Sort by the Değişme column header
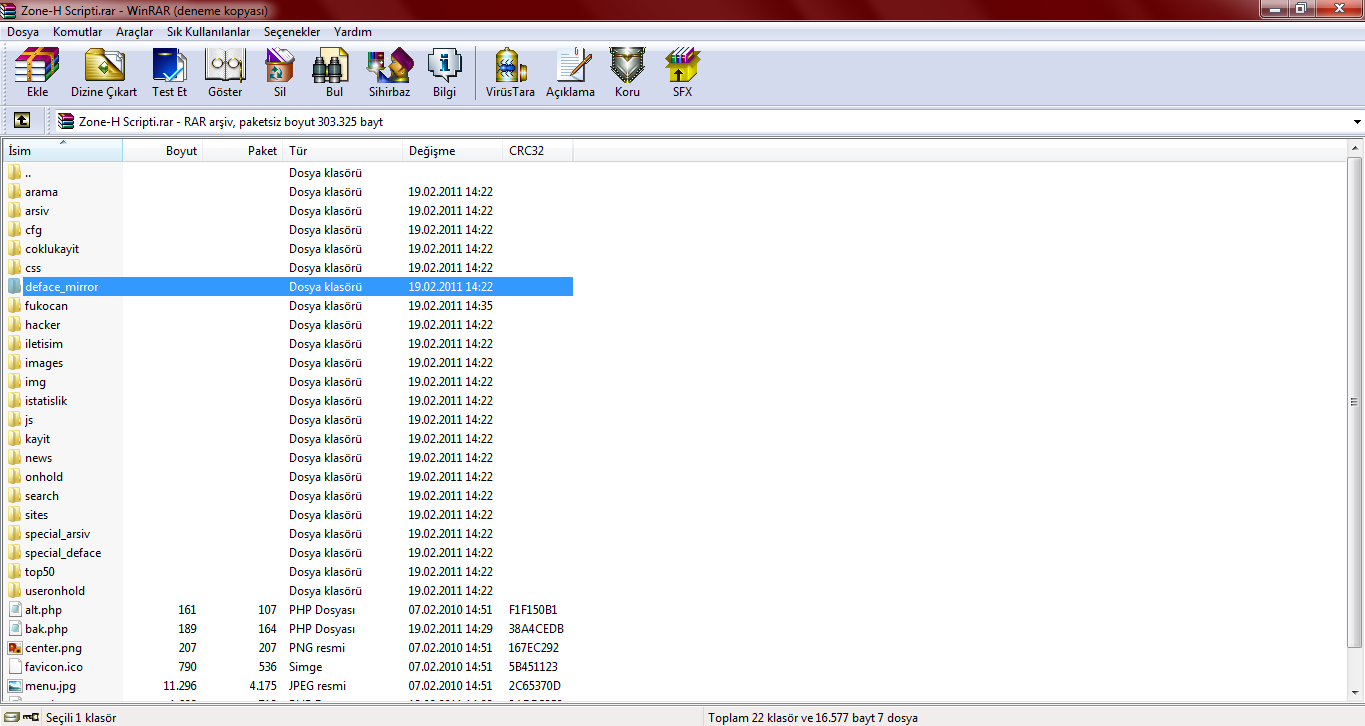 pos(453,151)
